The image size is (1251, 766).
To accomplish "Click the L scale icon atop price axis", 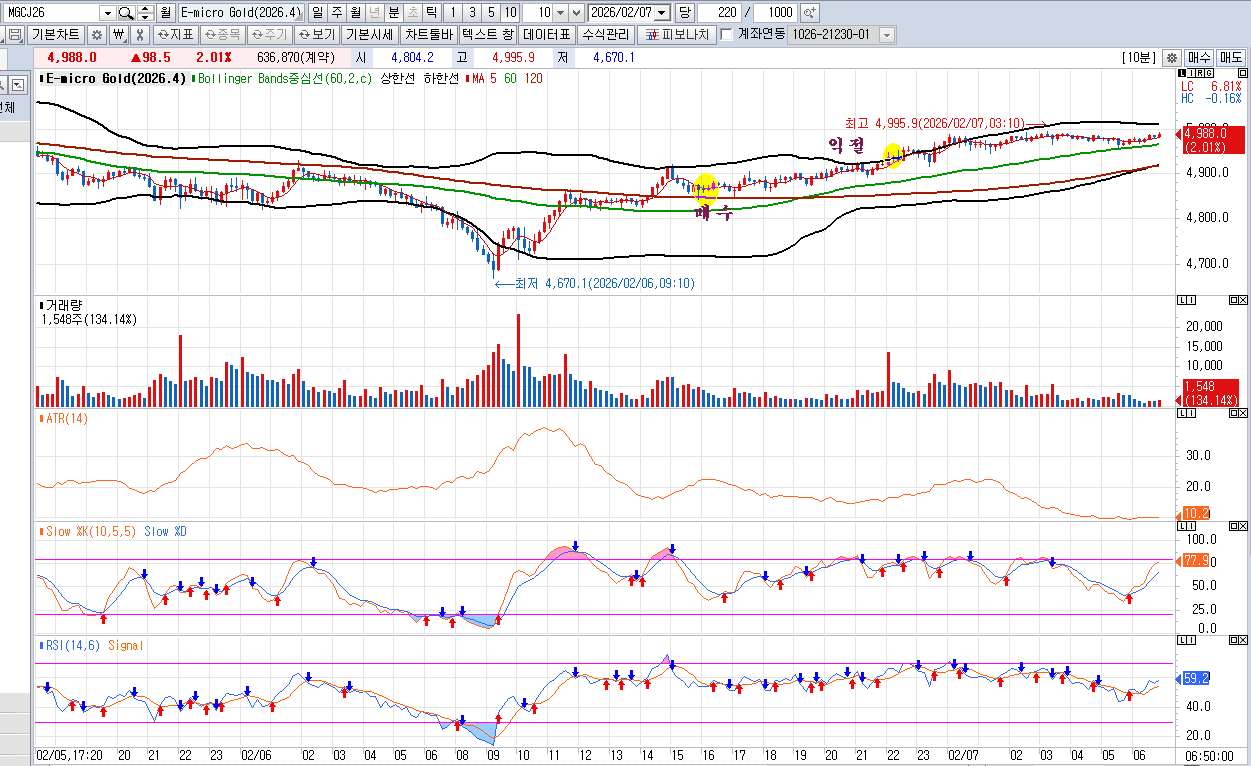I will point(1184,74).
